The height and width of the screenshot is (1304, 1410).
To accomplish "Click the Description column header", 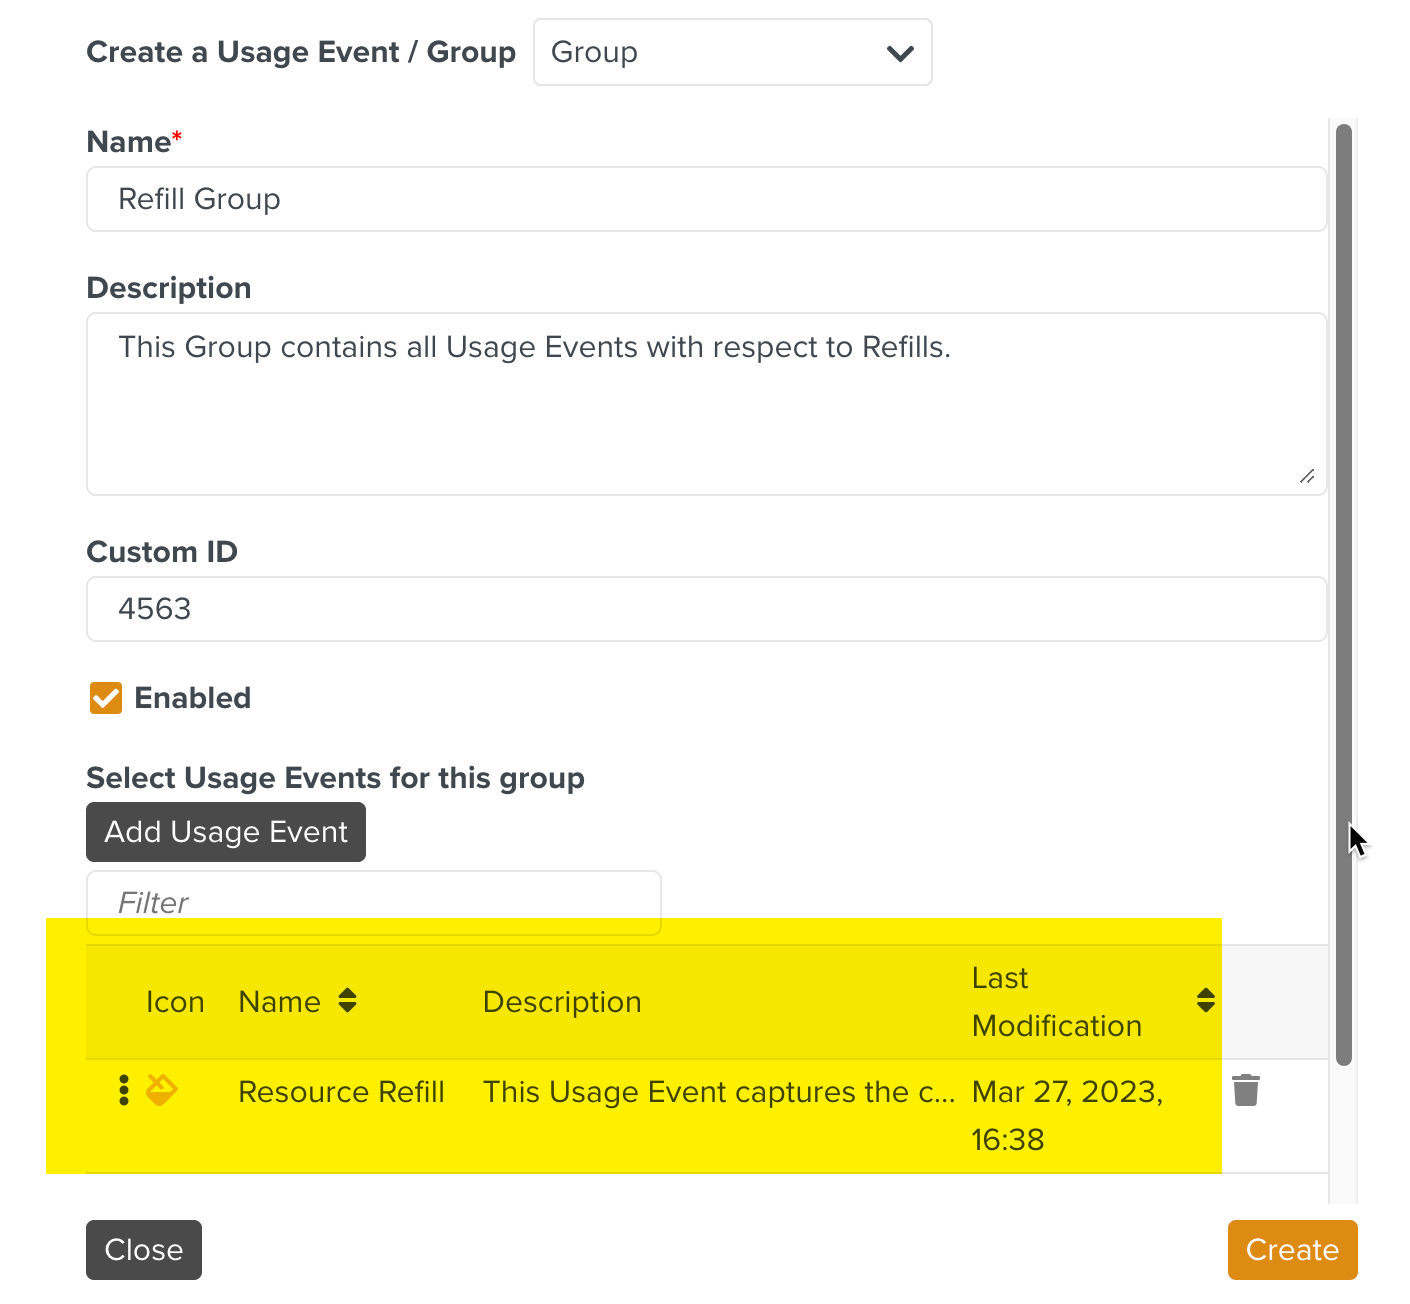I will click(x=562, y=1002).
